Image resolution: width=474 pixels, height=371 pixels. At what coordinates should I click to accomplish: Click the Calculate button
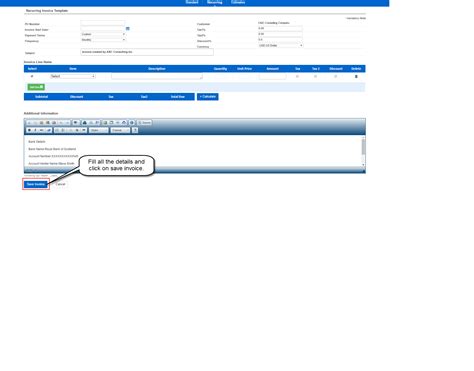(208, 97)
